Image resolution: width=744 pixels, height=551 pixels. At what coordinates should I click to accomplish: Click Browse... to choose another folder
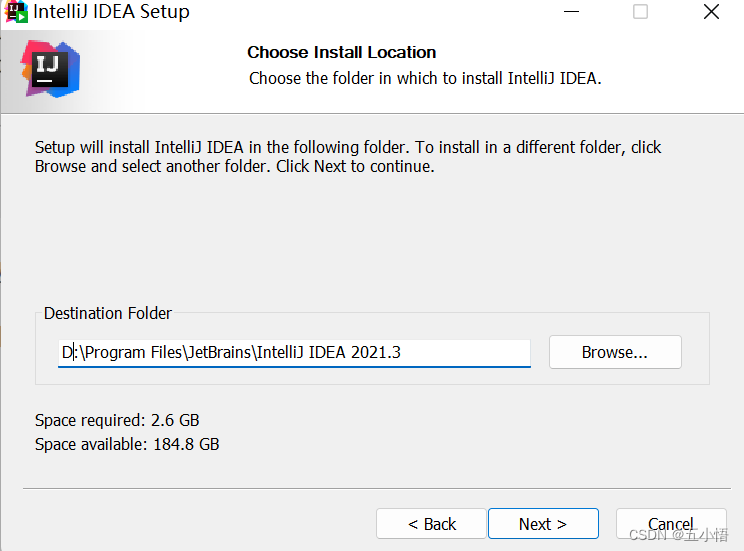tap(615, 352)
